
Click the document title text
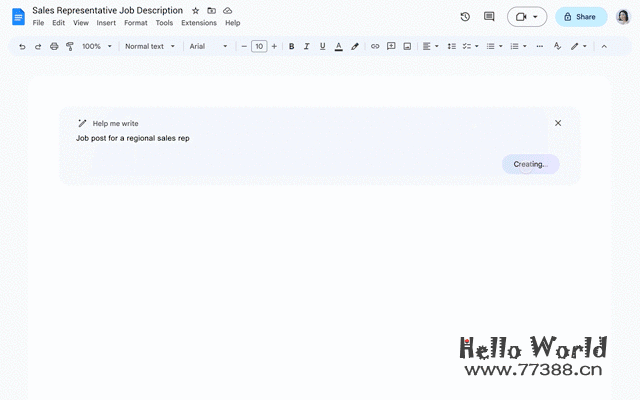pyautogui.click(x=107, y=11)
